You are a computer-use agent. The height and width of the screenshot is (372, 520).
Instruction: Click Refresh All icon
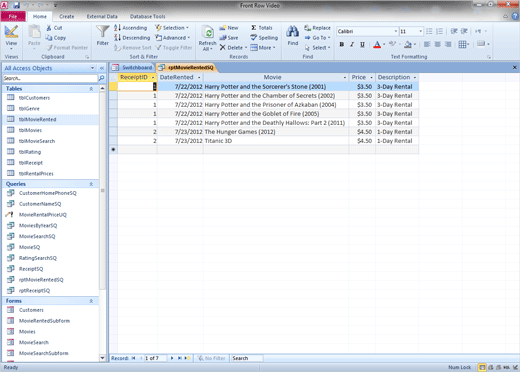(207, 33)
